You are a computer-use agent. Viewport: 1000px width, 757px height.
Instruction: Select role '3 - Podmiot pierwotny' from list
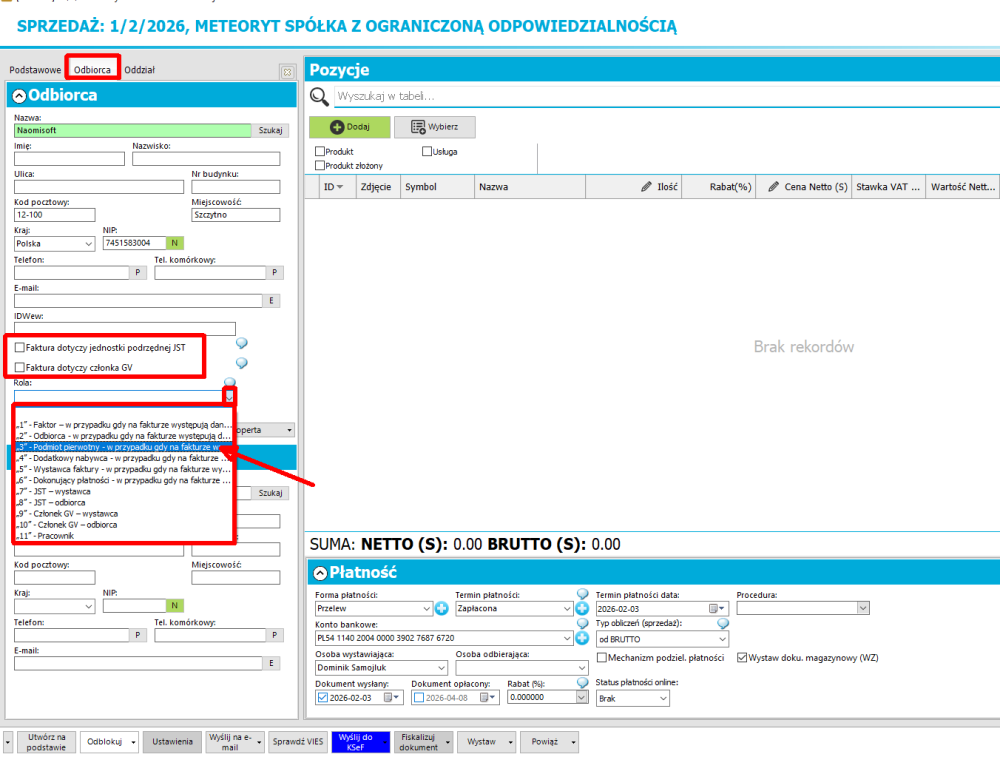120,449
